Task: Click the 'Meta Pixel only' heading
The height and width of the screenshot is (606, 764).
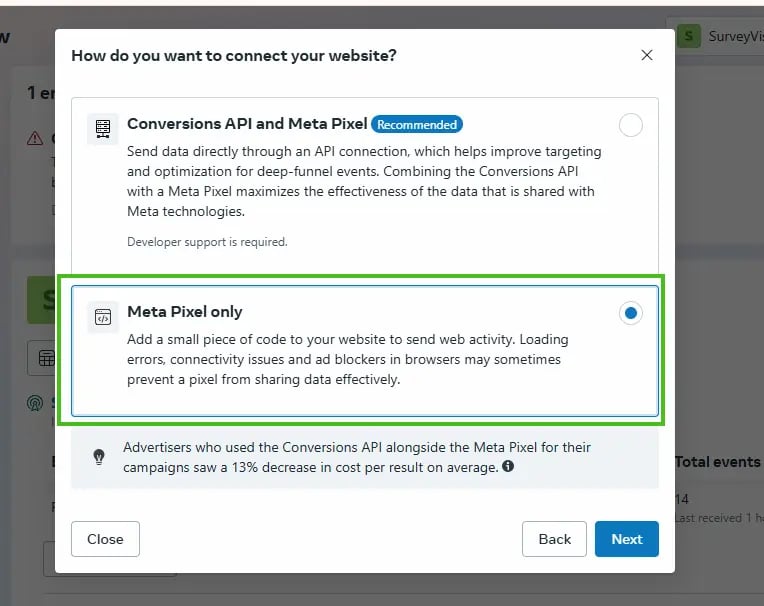Action: (185, 312)
